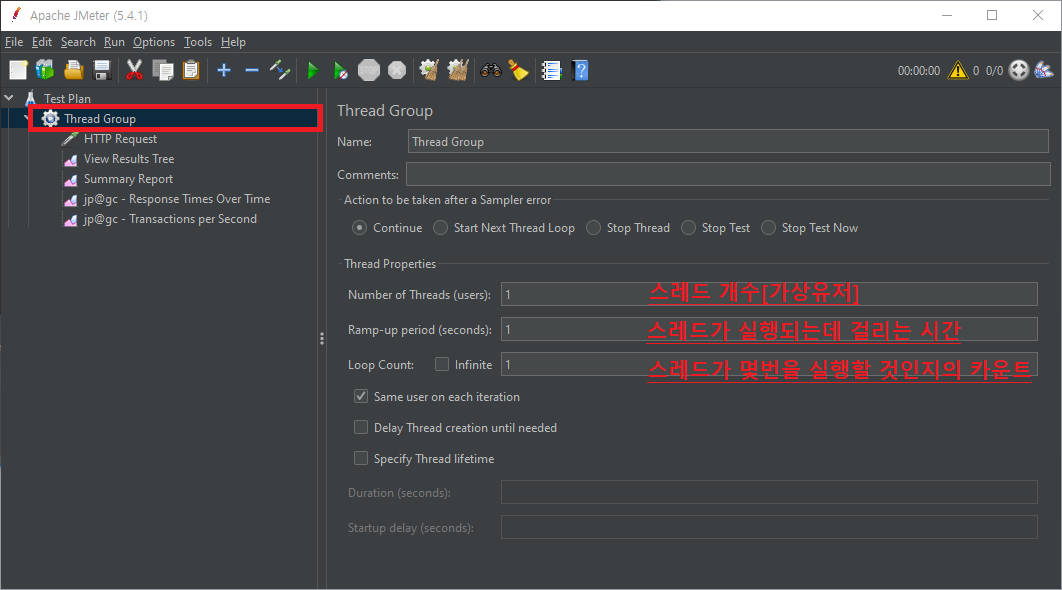Save the test plan with floppy icon
Image resolution: width=1062 pixels, height=590 pixels.
[x=102, y=70]
